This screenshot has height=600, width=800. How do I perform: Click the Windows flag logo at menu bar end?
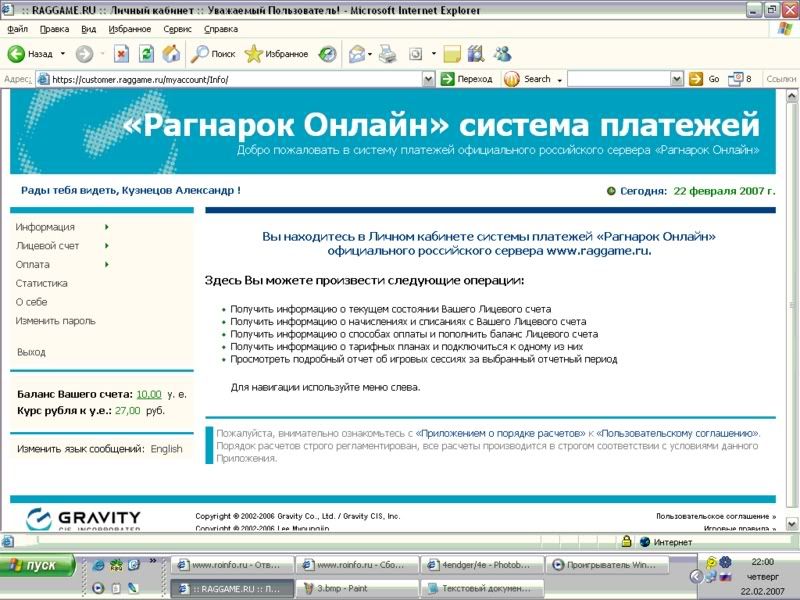coord(785,29)
